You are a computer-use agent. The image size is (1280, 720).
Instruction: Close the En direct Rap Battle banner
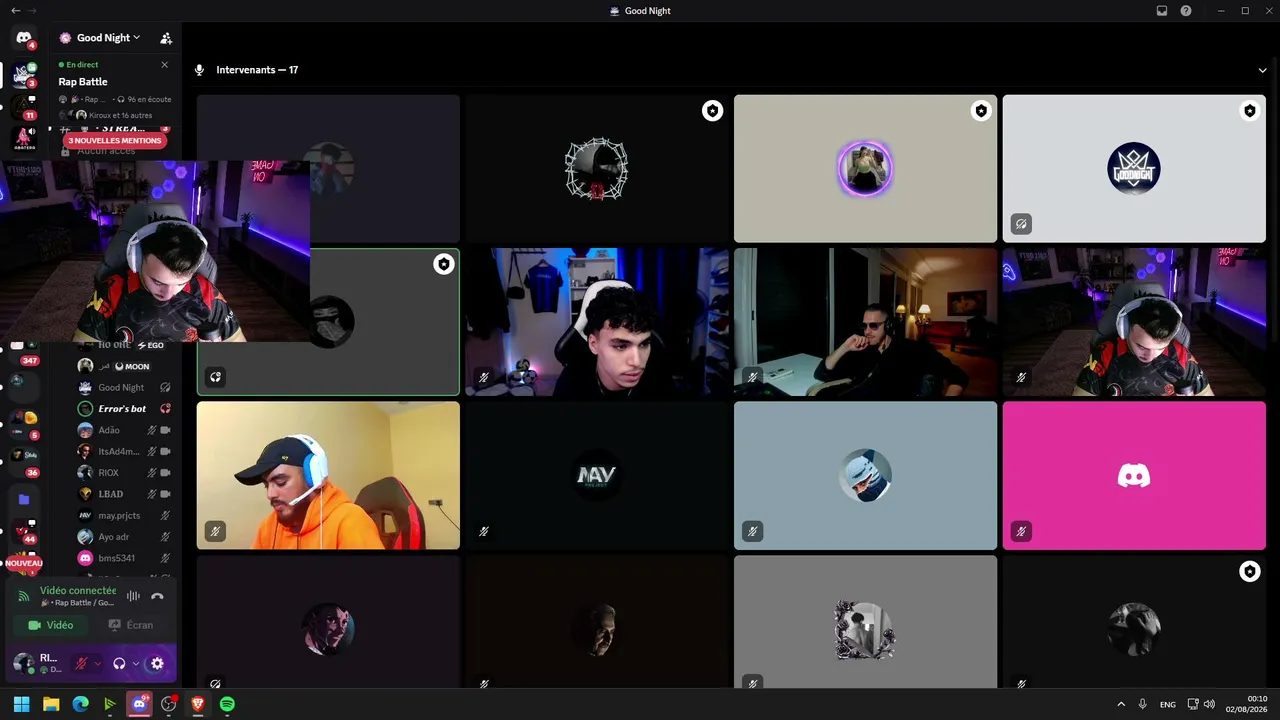tap(165, 64)
